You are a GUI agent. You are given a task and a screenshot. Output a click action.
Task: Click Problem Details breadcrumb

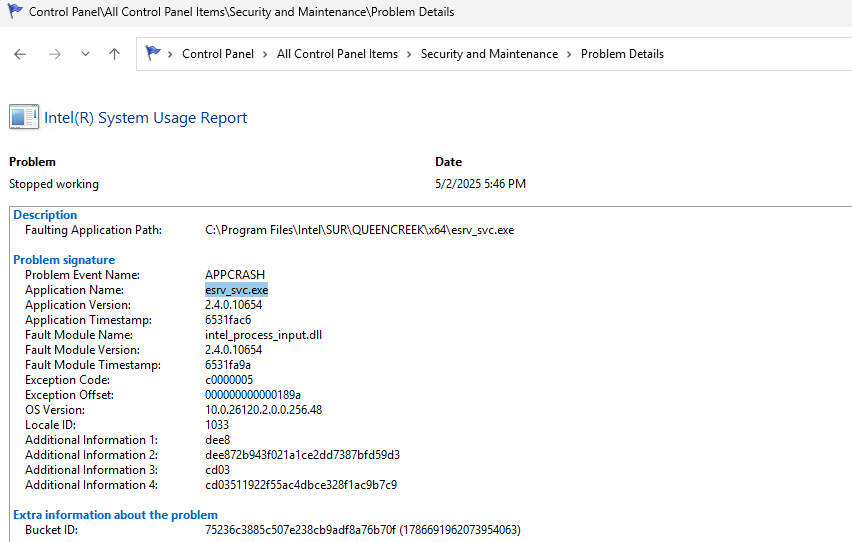point(622,54)
